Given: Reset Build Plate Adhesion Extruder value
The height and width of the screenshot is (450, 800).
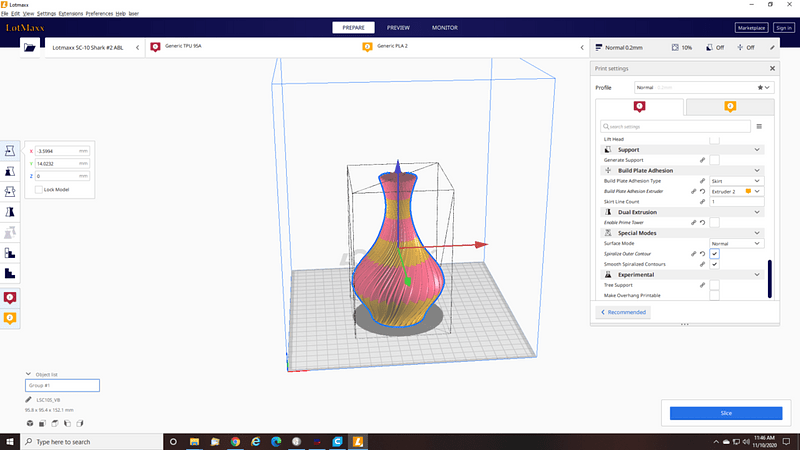Looking at the screenshot, I should pyautogui.click(x=703, y=191).
